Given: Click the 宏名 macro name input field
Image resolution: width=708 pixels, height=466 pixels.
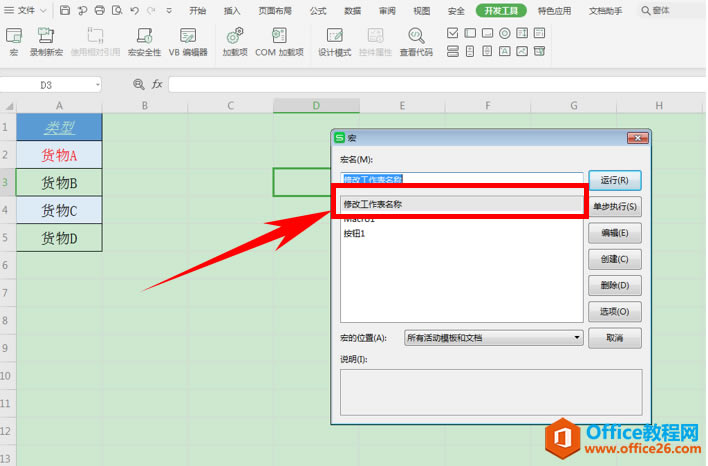Looking at the screenshot, I should [x=460, y=180].
